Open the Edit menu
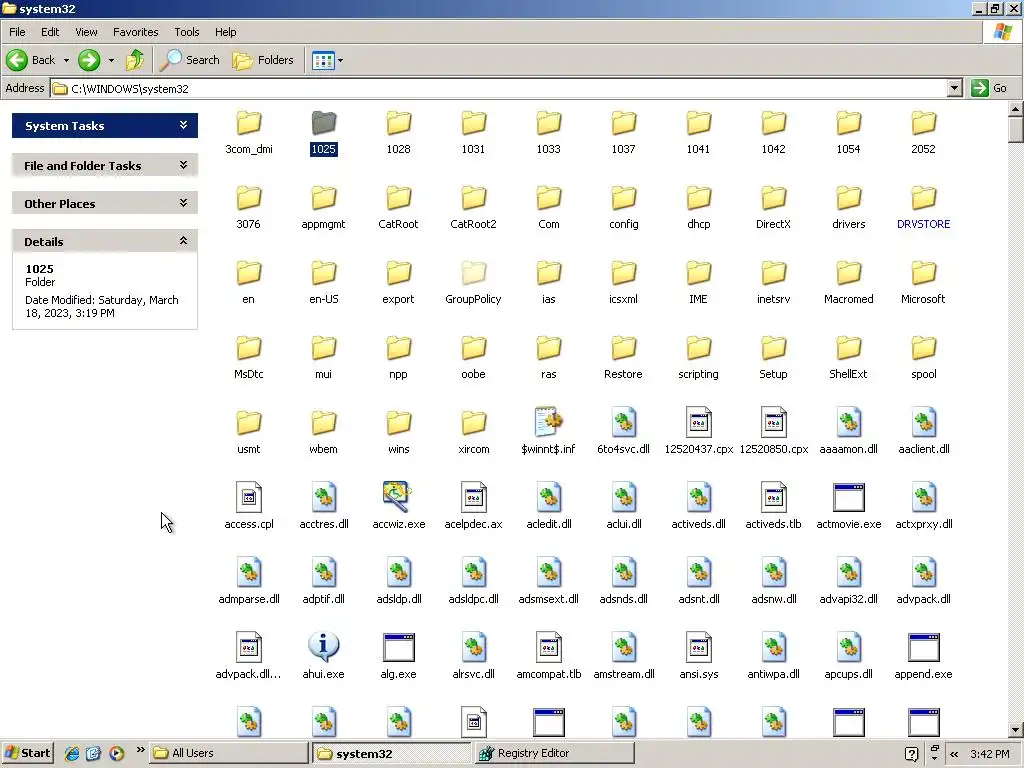 (50, 32)
